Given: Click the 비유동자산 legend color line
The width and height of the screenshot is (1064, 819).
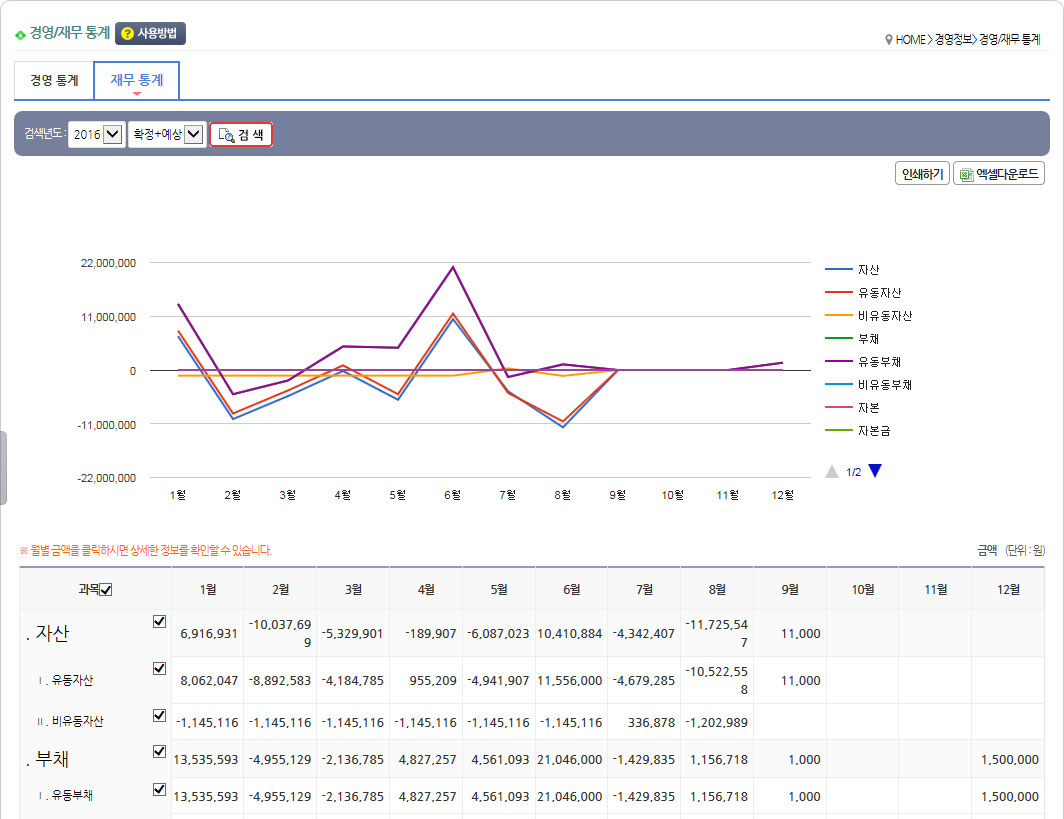Looking at the screenshot, I should click(839, 316).
